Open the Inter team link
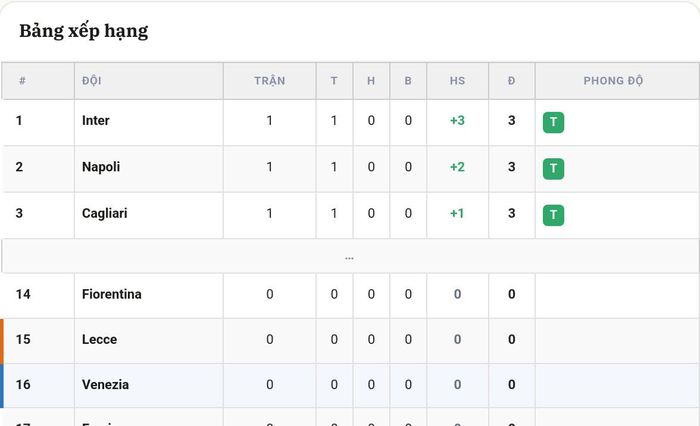Image resolution: width=700 pixels, height=426 pixels. pos(96,121)
